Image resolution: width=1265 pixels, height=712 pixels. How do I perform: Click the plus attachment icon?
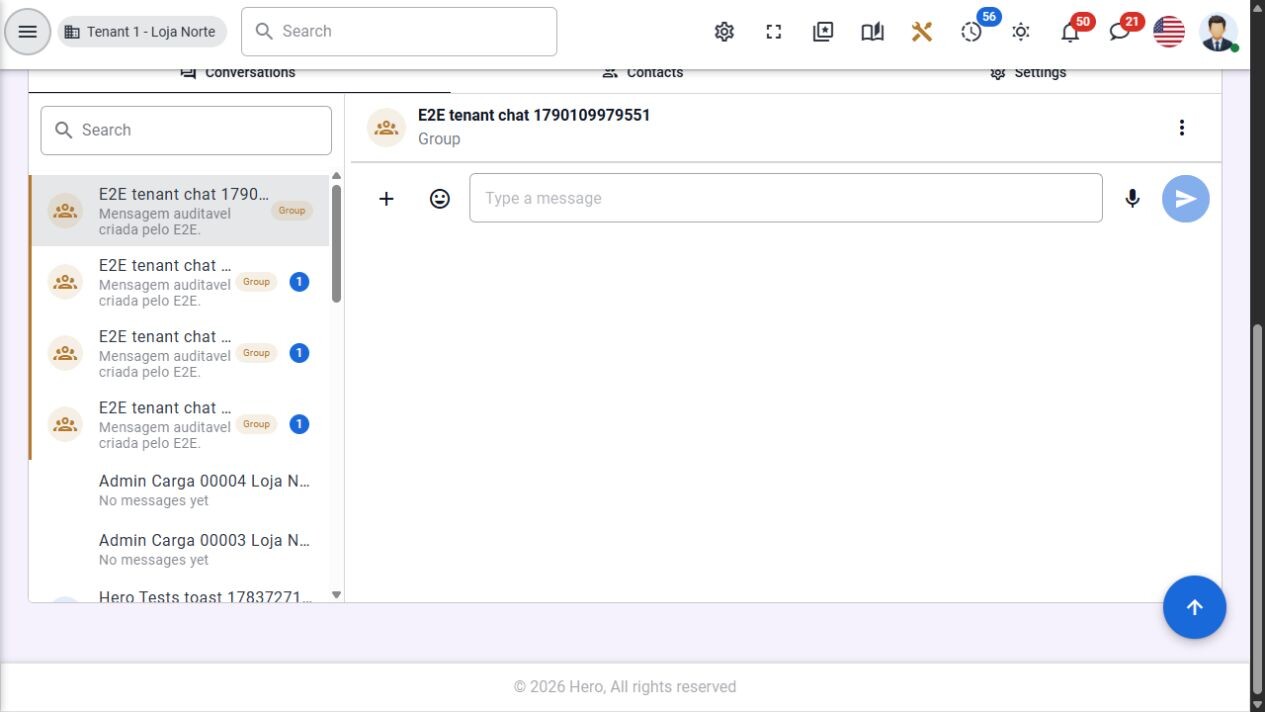pyautogui.click(x=386, y=198)
